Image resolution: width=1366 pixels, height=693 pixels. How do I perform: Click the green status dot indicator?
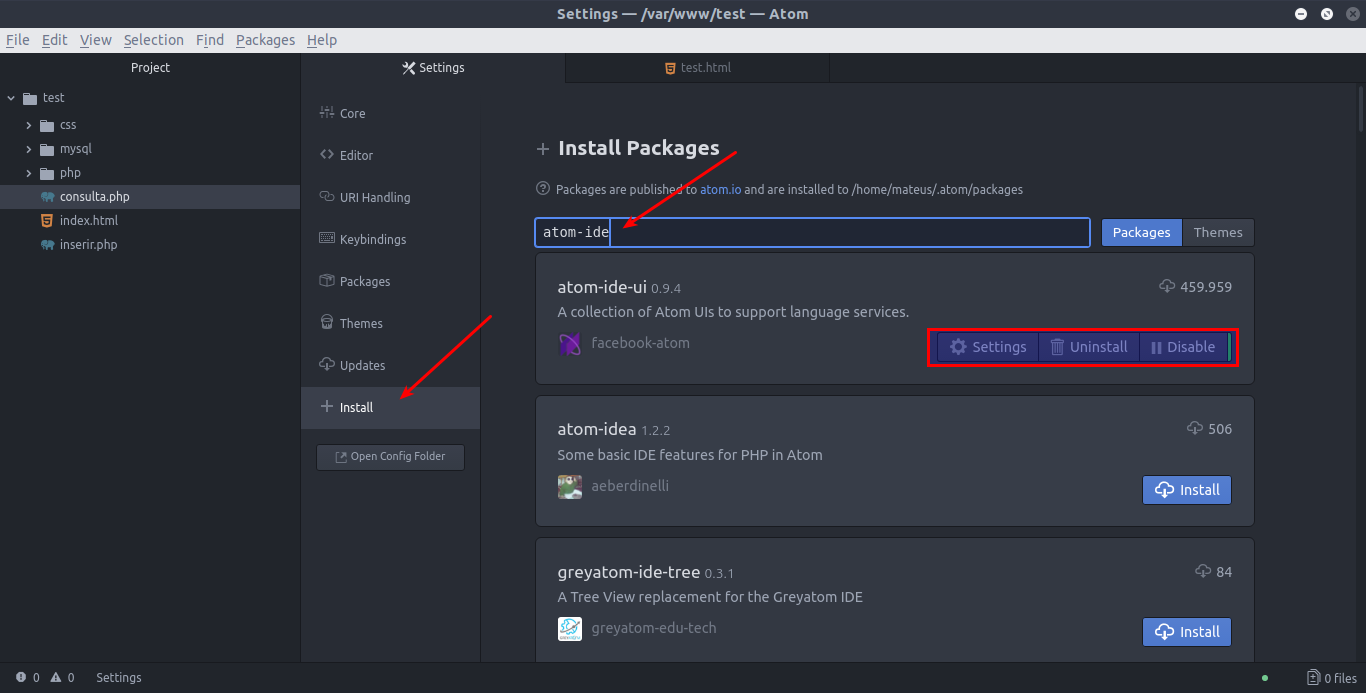coord(1265,678)
